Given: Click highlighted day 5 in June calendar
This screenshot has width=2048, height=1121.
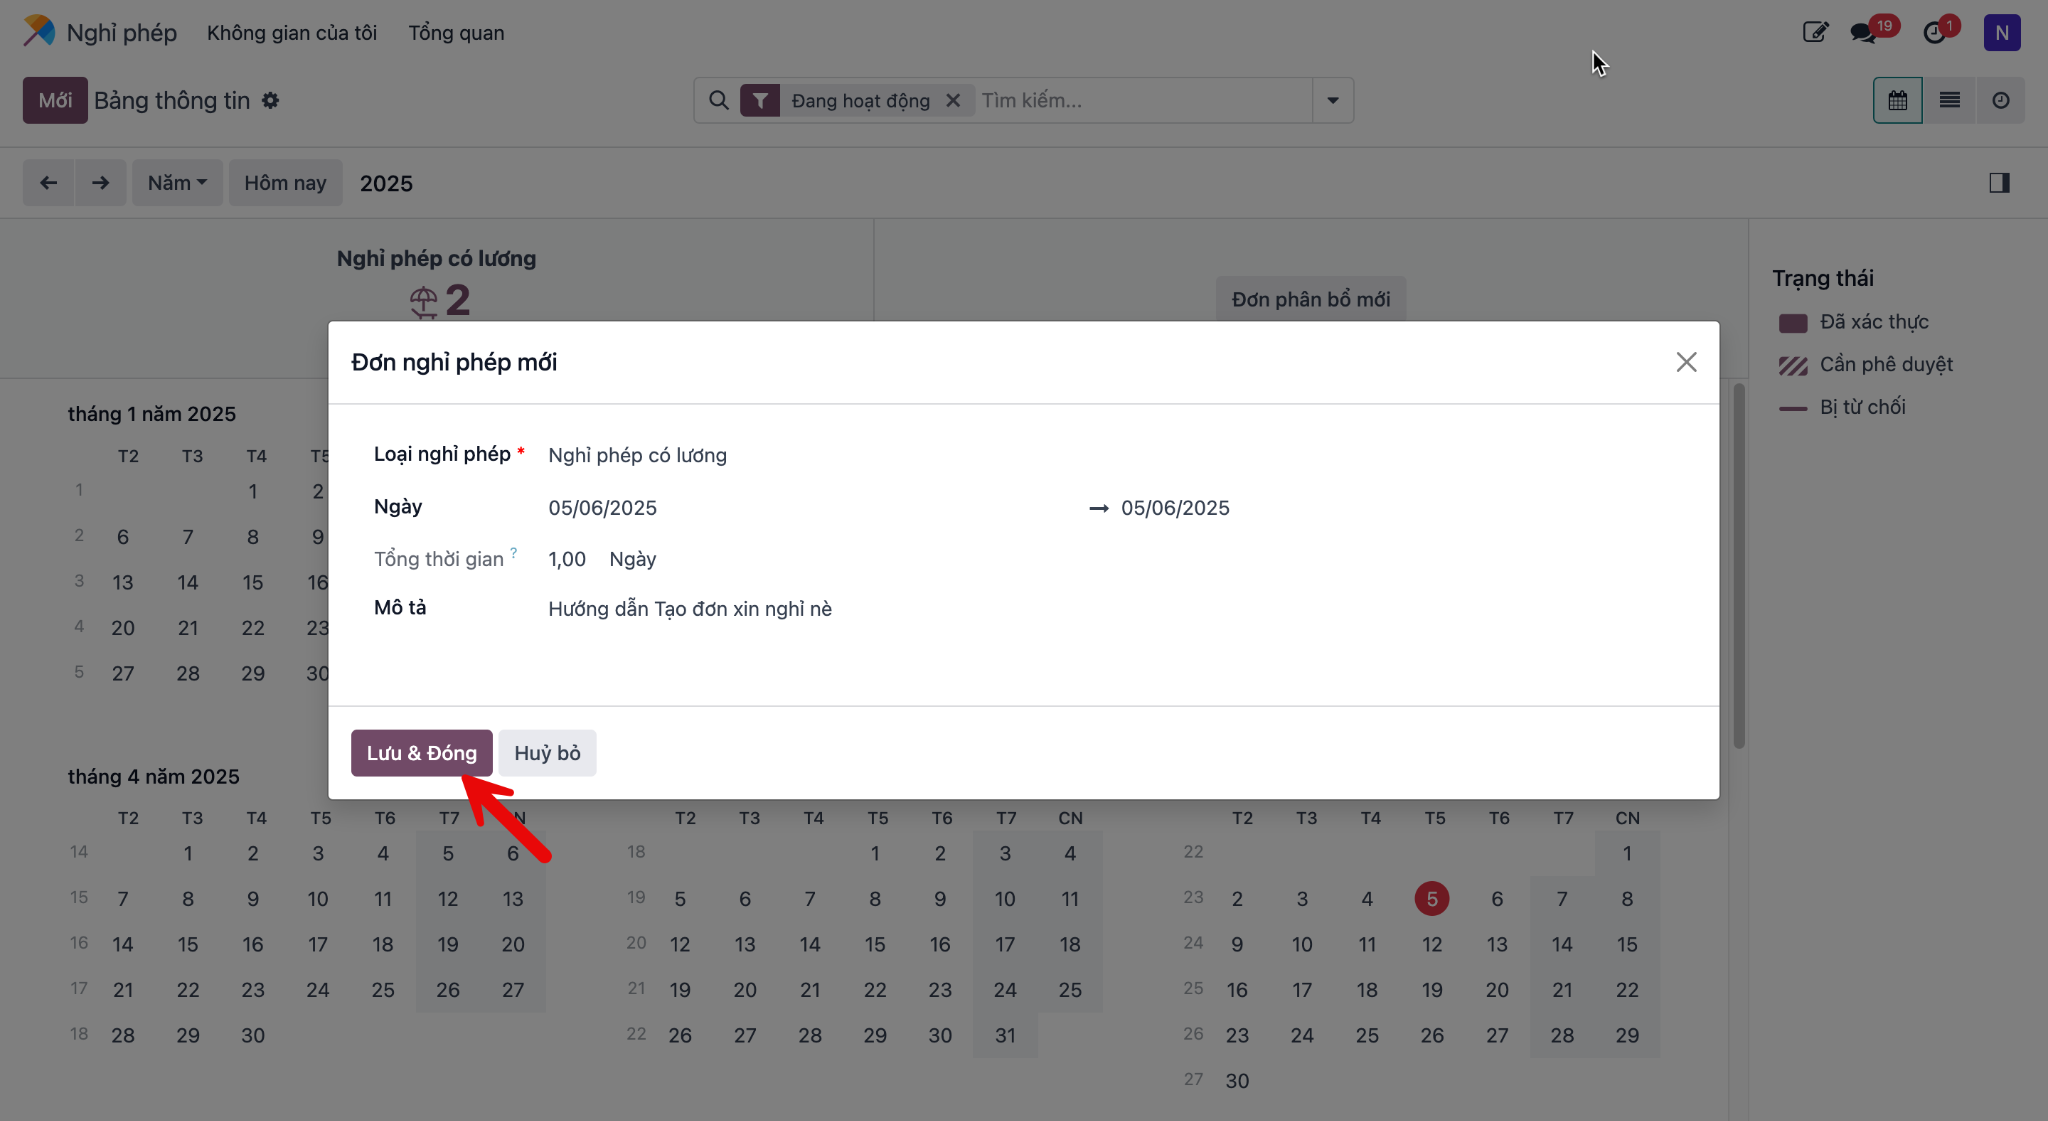Looking at the screenshot, I should coord(1431,899).
